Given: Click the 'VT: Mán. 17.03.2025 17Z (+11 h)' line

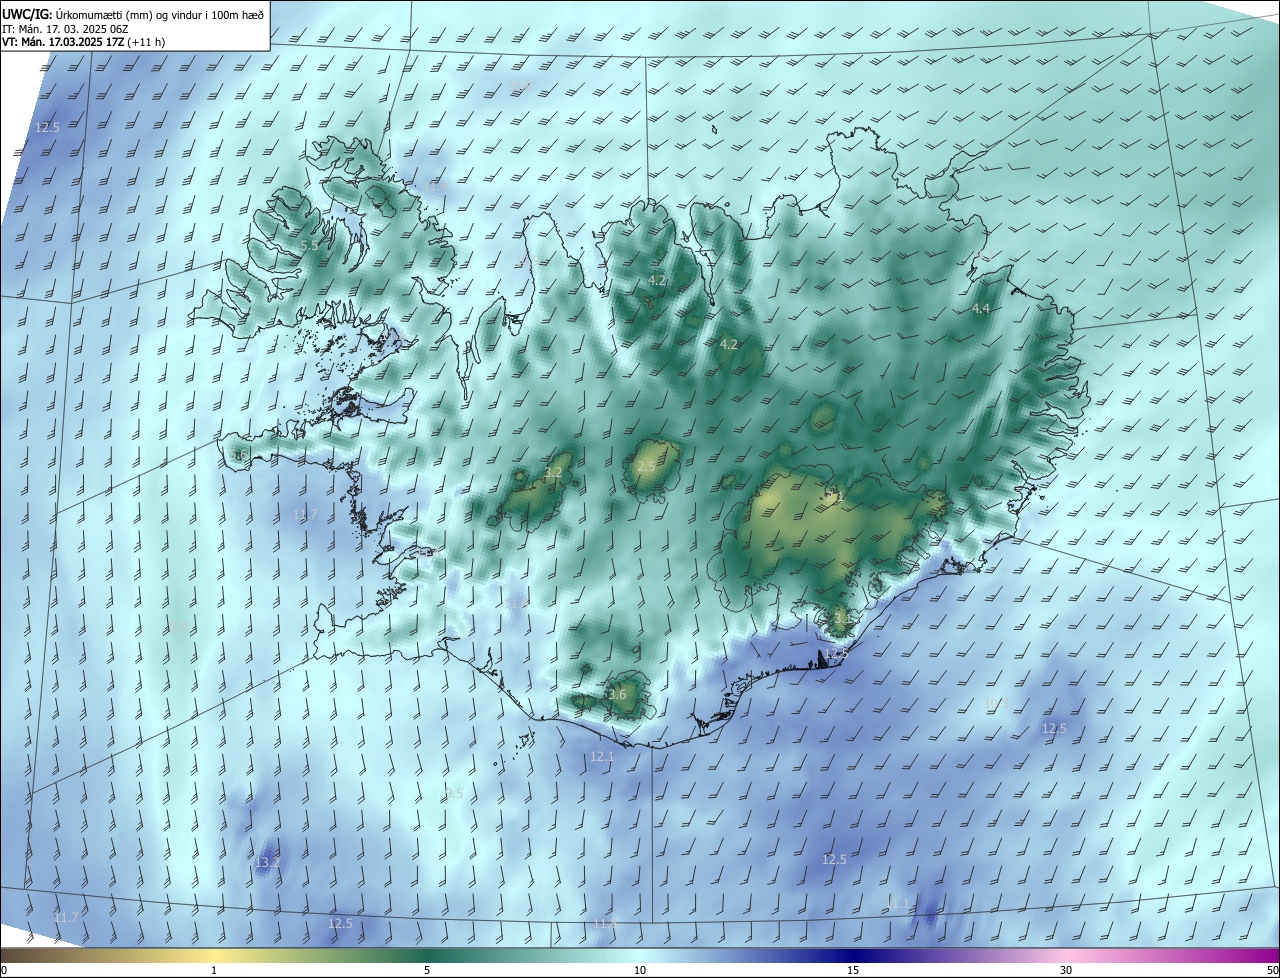Looking at the screenshot, I should pos(84,42).
